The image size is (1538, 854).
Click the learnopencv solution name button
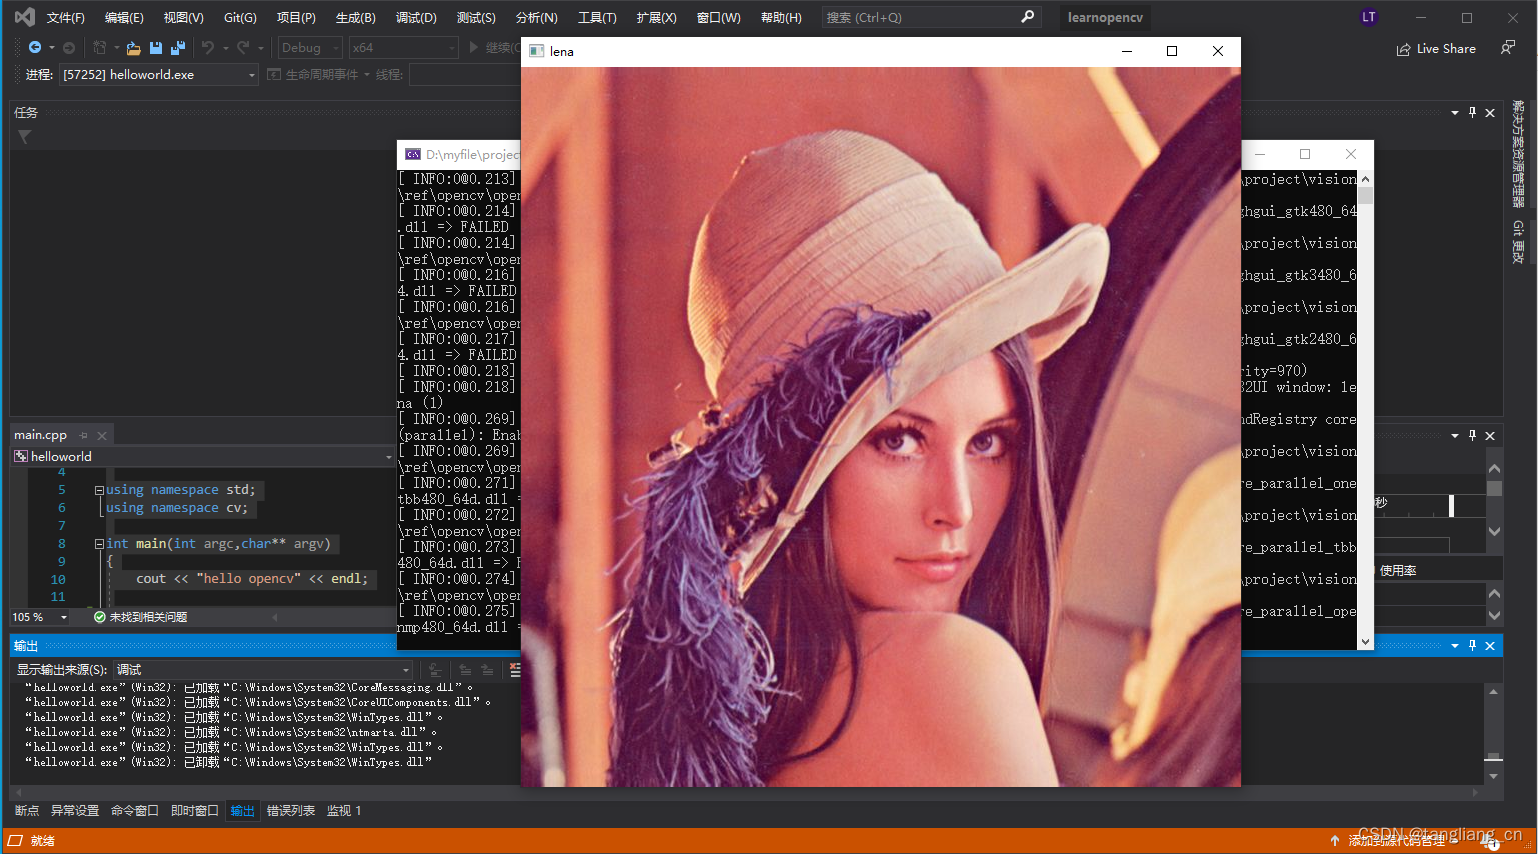(x=1105, y=17)
